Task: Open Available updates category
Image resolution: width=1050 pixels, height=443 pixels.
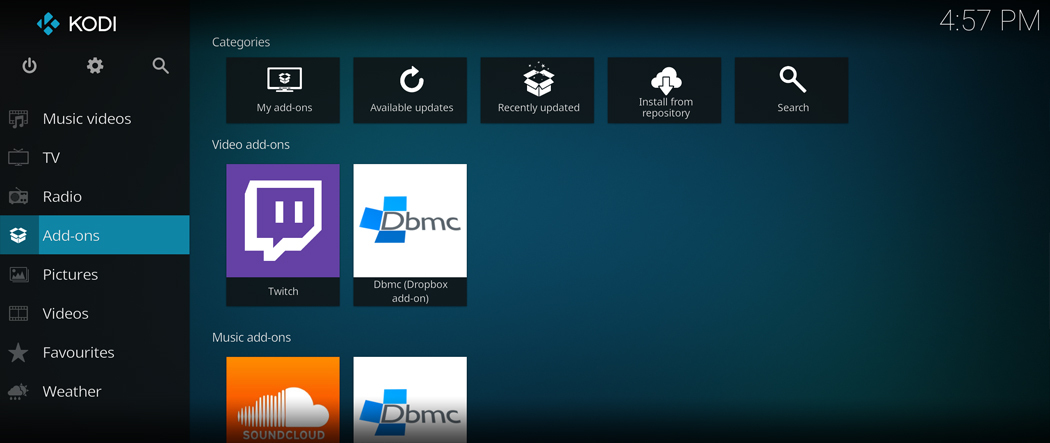Action: point(410,90)
